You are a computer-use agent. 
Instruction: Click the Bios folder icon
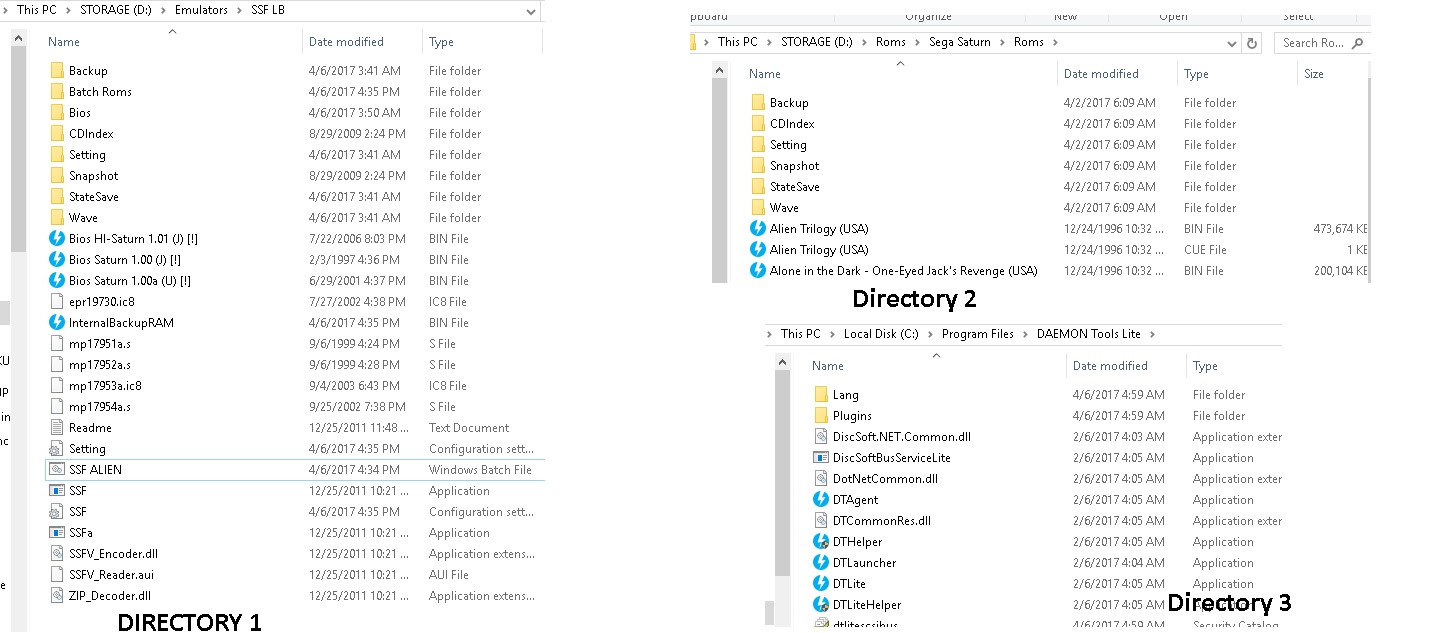pyautogui.click(x=57, y=113)
